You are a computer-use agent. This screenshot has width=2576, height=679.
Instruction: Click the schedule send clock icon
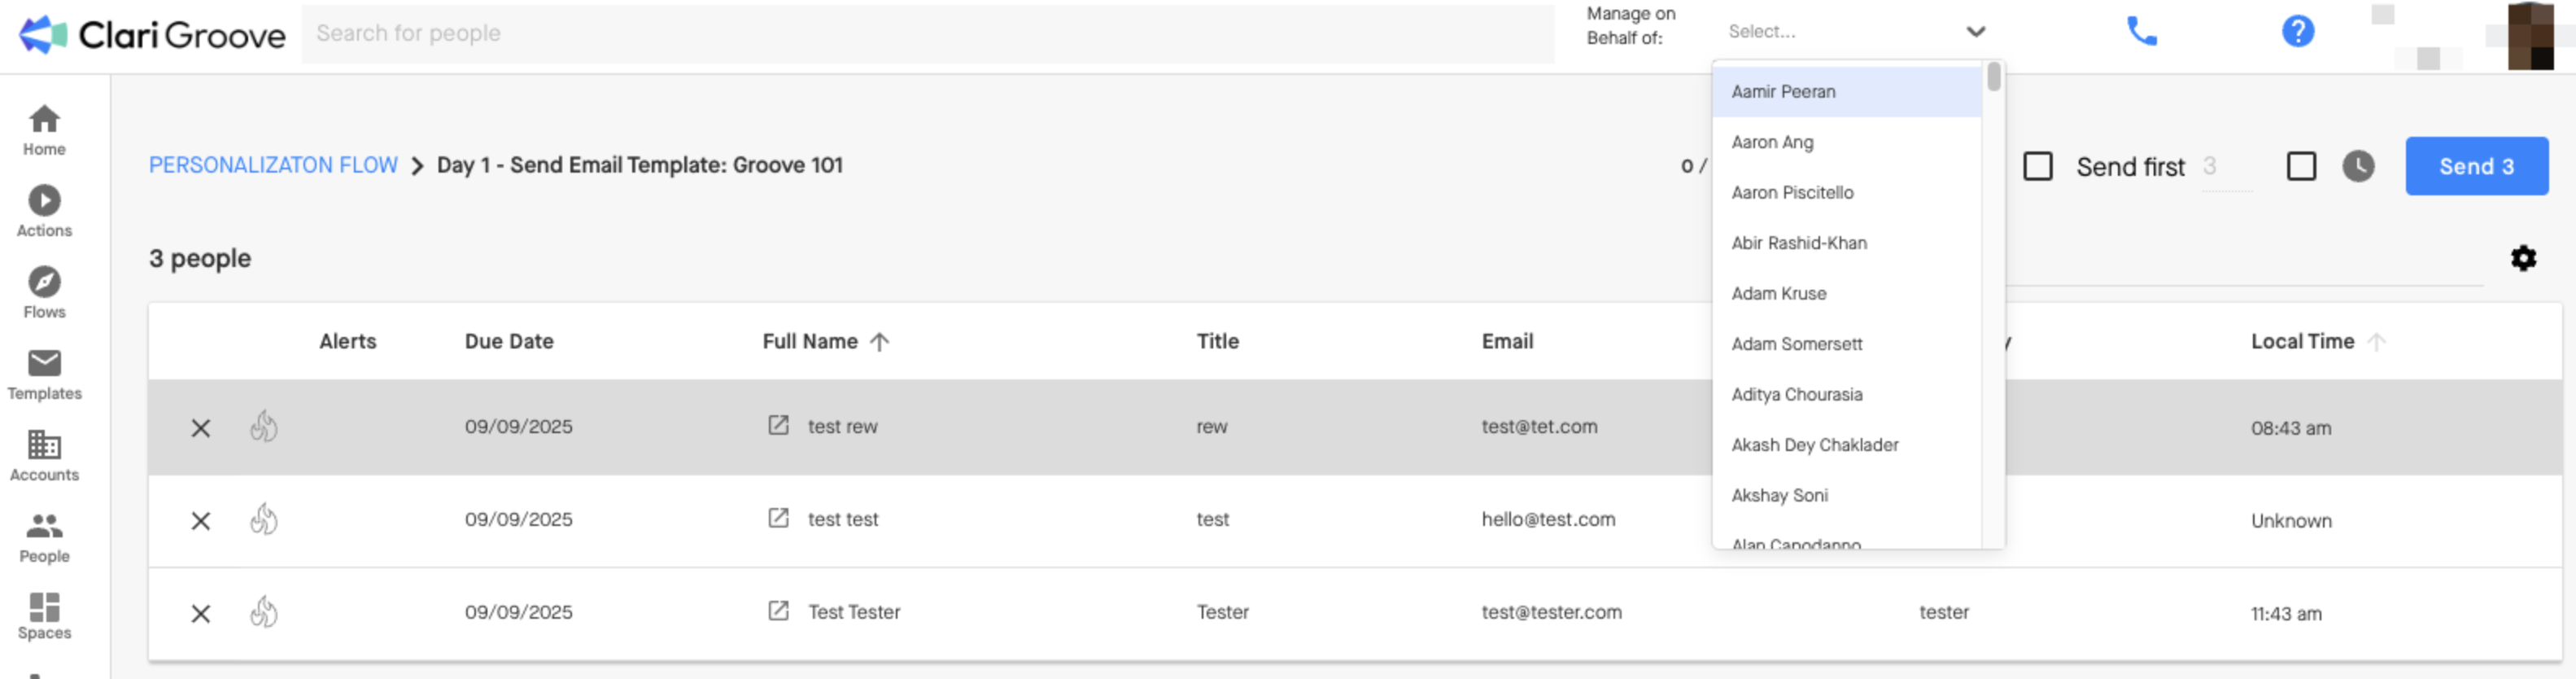point(2358,166)
